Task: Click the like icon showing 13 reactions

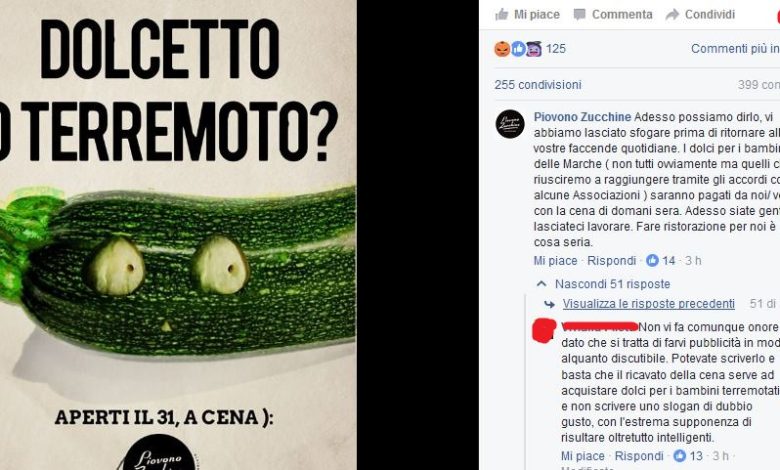Action: [680, 455]
